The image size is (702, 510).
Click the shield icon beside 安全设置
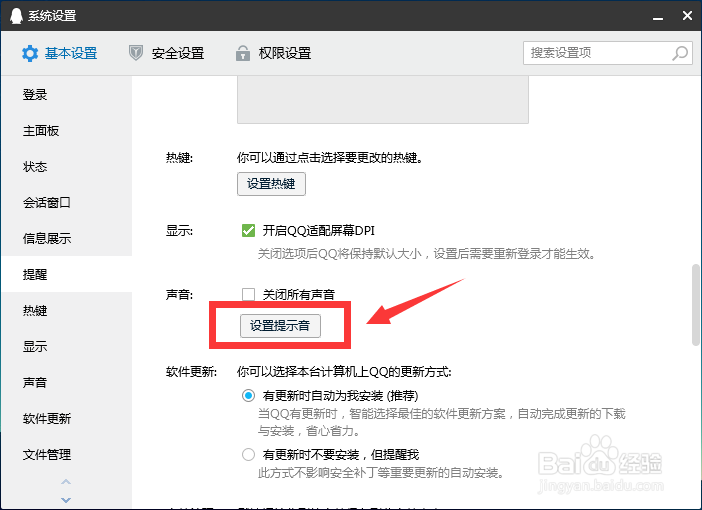(136, 53)
